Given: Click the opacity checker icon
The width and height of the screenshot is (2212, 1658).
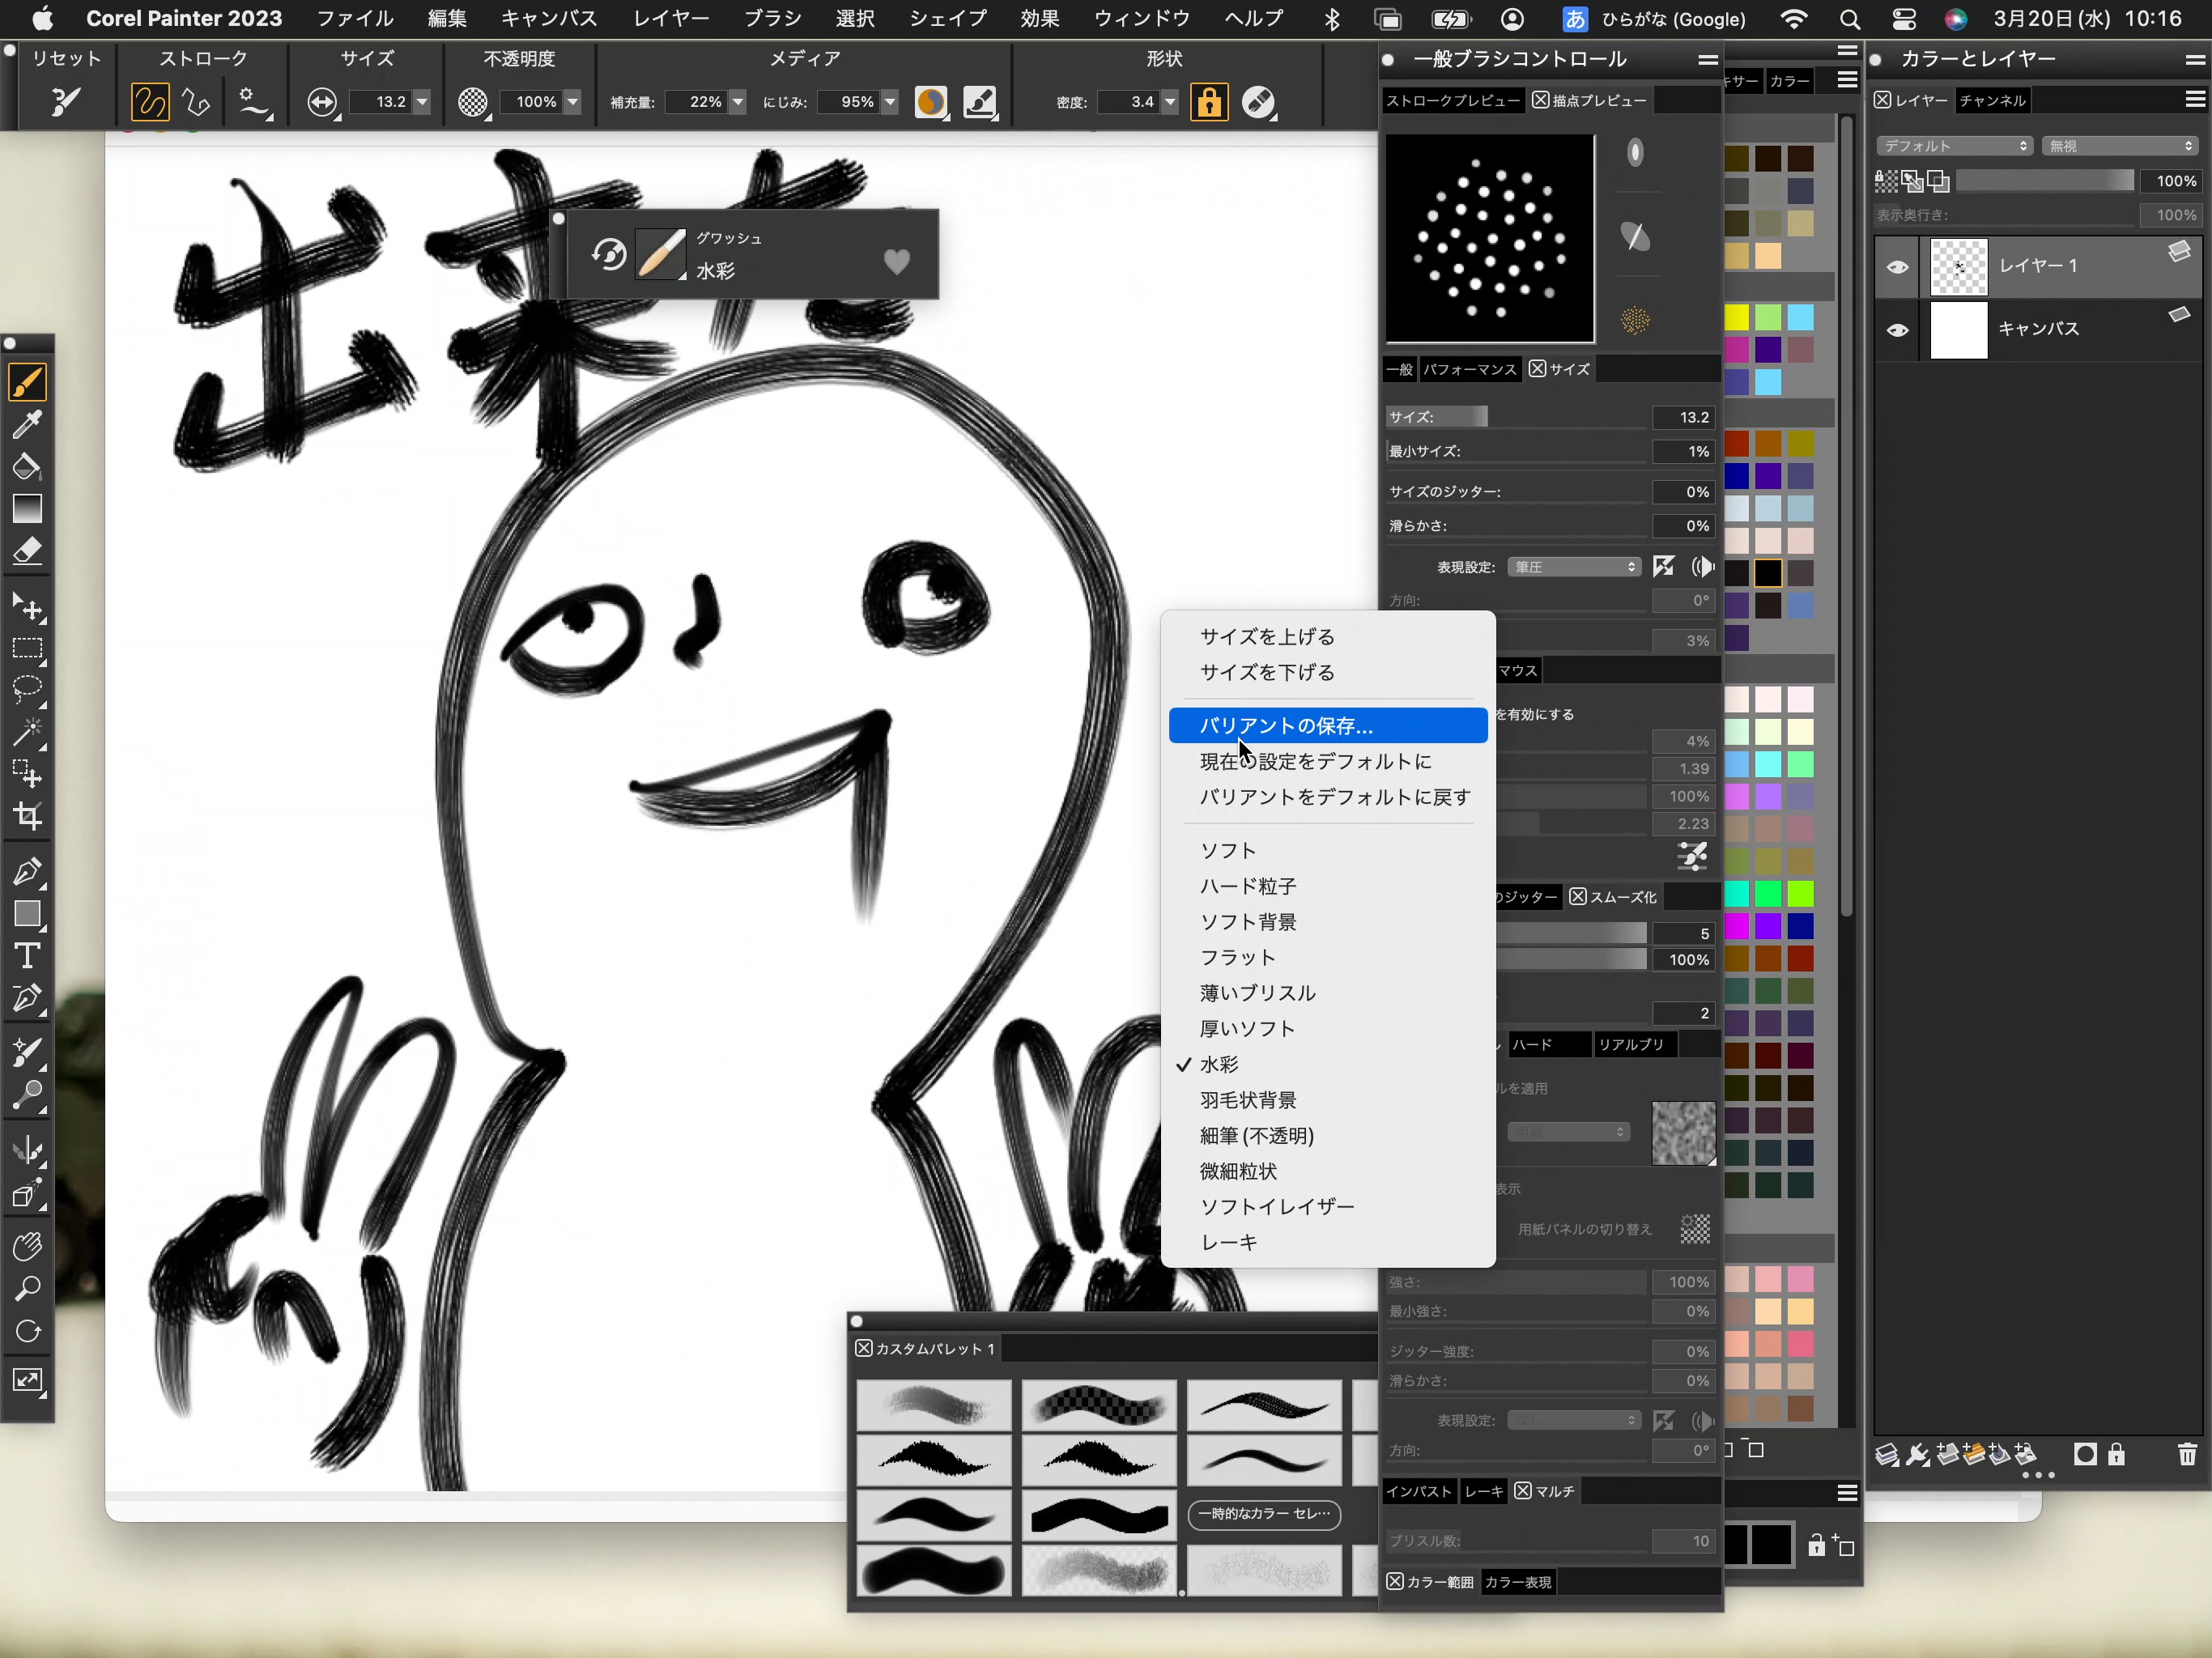Looking at the screenshot, I should [x=473, y=102].
